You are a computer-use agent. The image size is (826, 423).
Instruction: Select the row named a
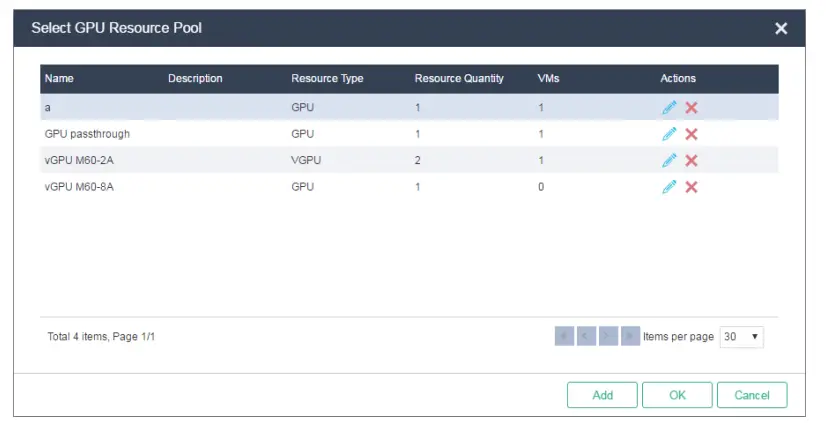(409, 107)
